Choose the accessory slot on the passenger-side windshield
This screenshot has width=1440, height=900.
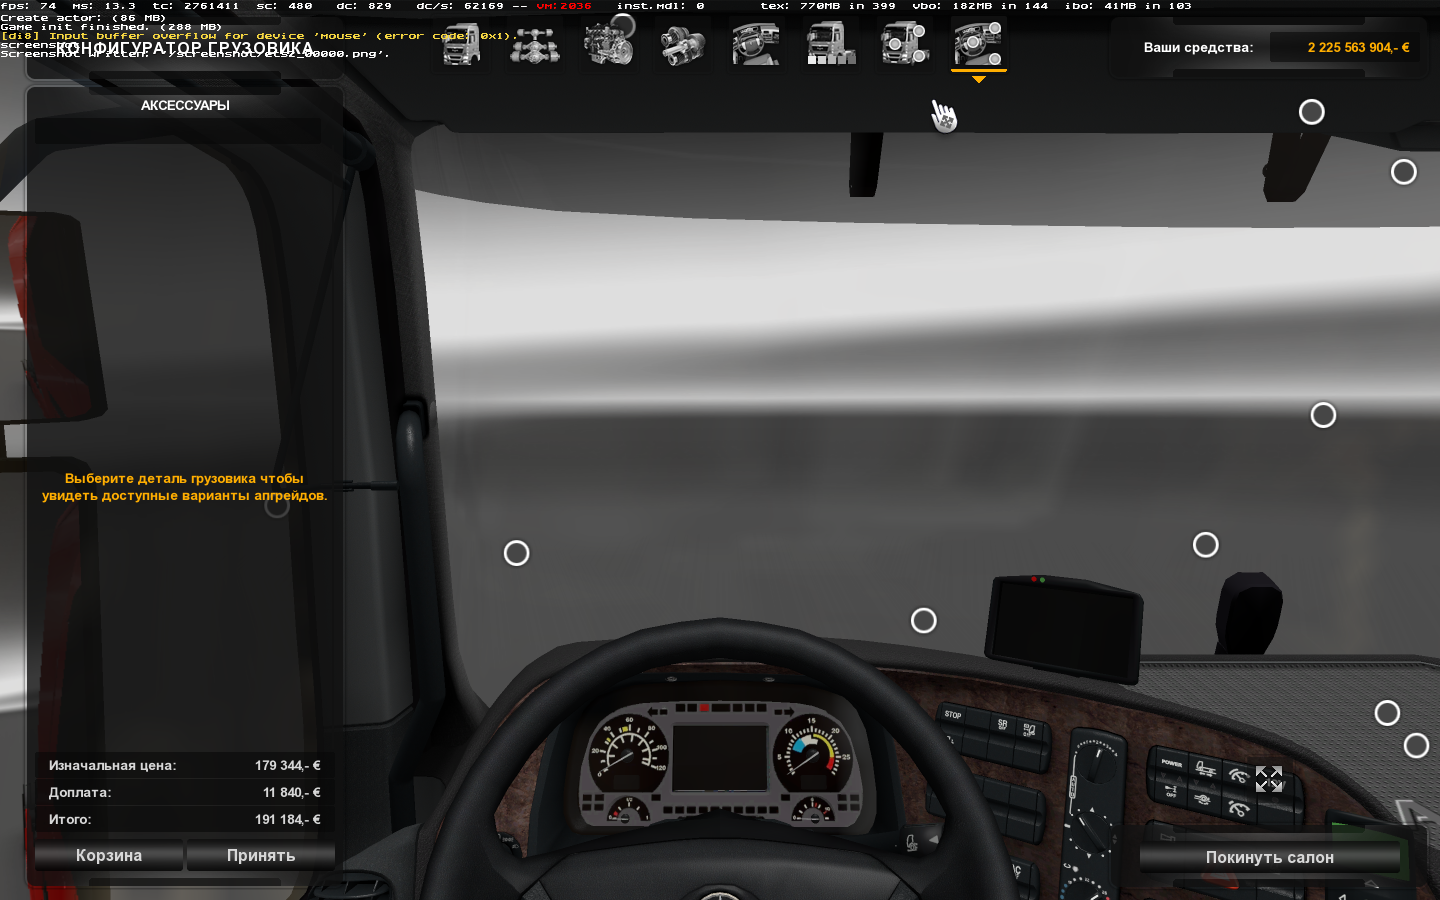pyautogui.click(x=1323, y=415)
